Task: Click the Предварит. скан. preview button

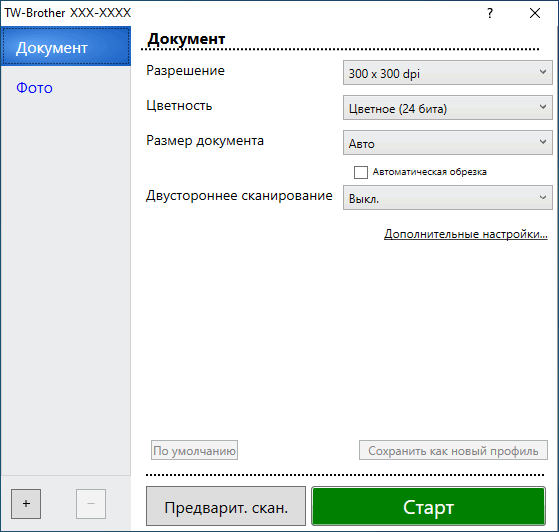Action: tap(226, 506)
